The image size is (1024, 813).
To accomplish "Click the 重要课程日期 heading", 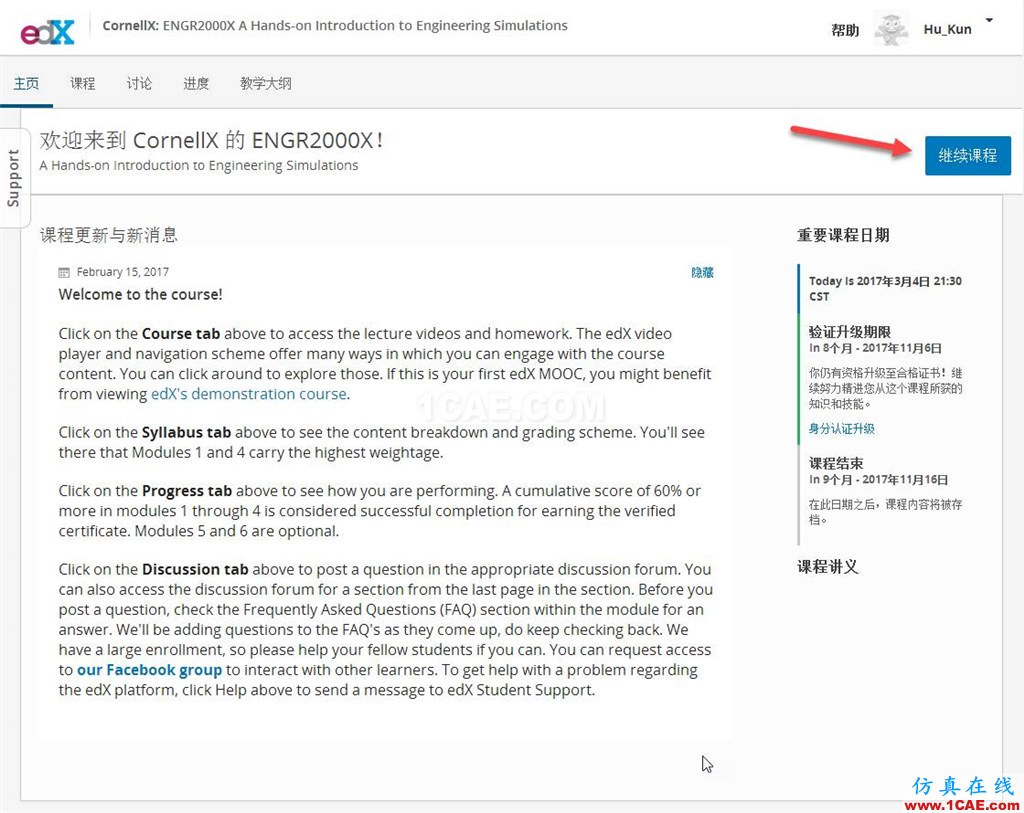I will tap(842, 235).
